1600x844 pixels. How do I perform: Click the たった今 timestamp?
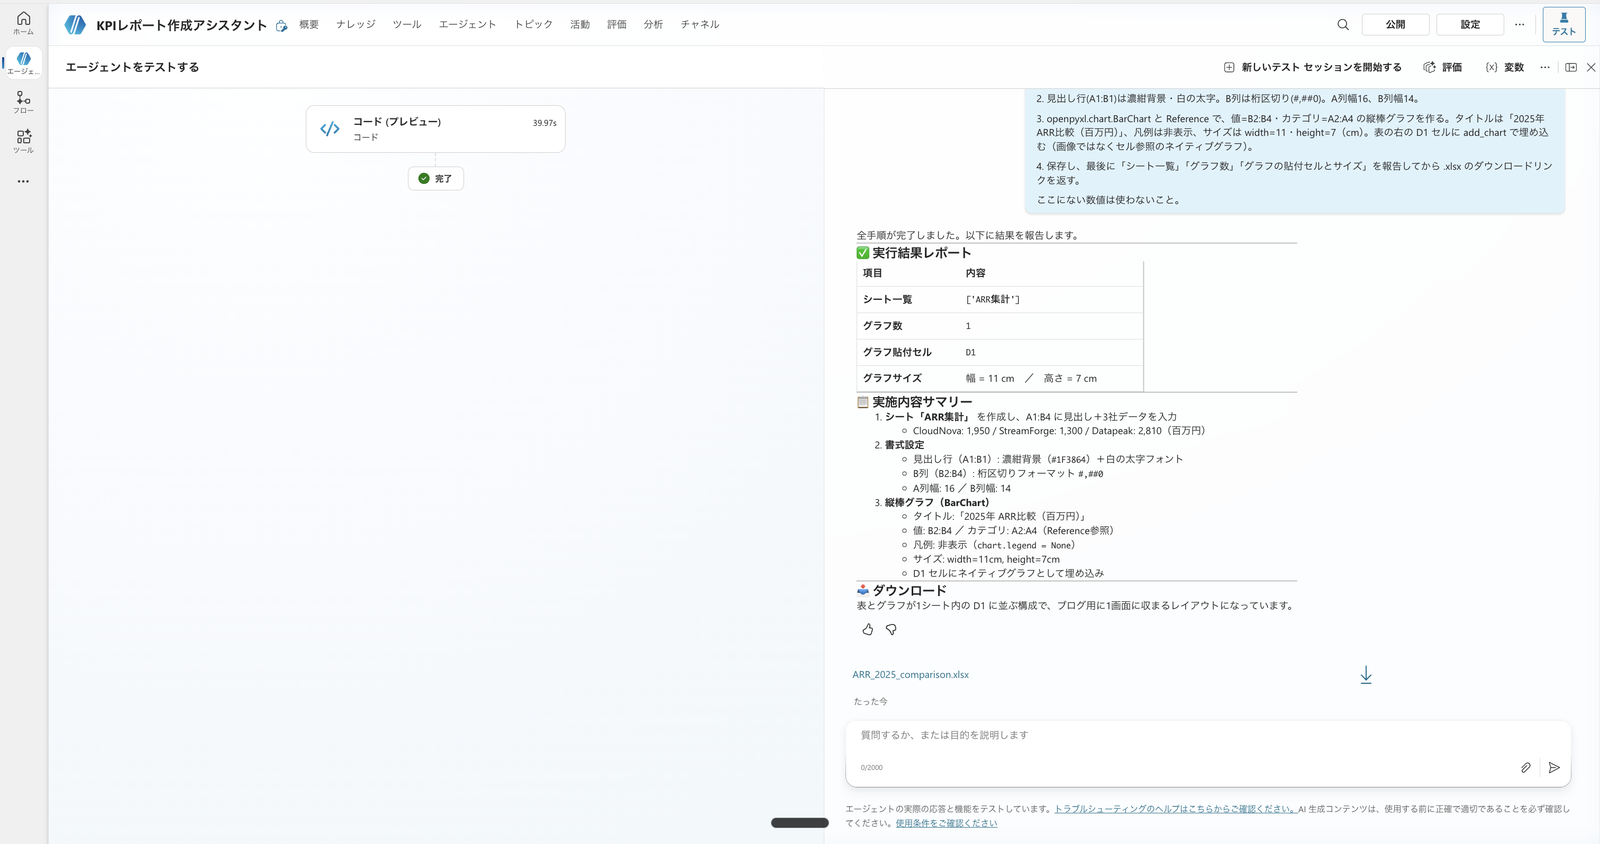pyautogui.click(x=870, y=702)
